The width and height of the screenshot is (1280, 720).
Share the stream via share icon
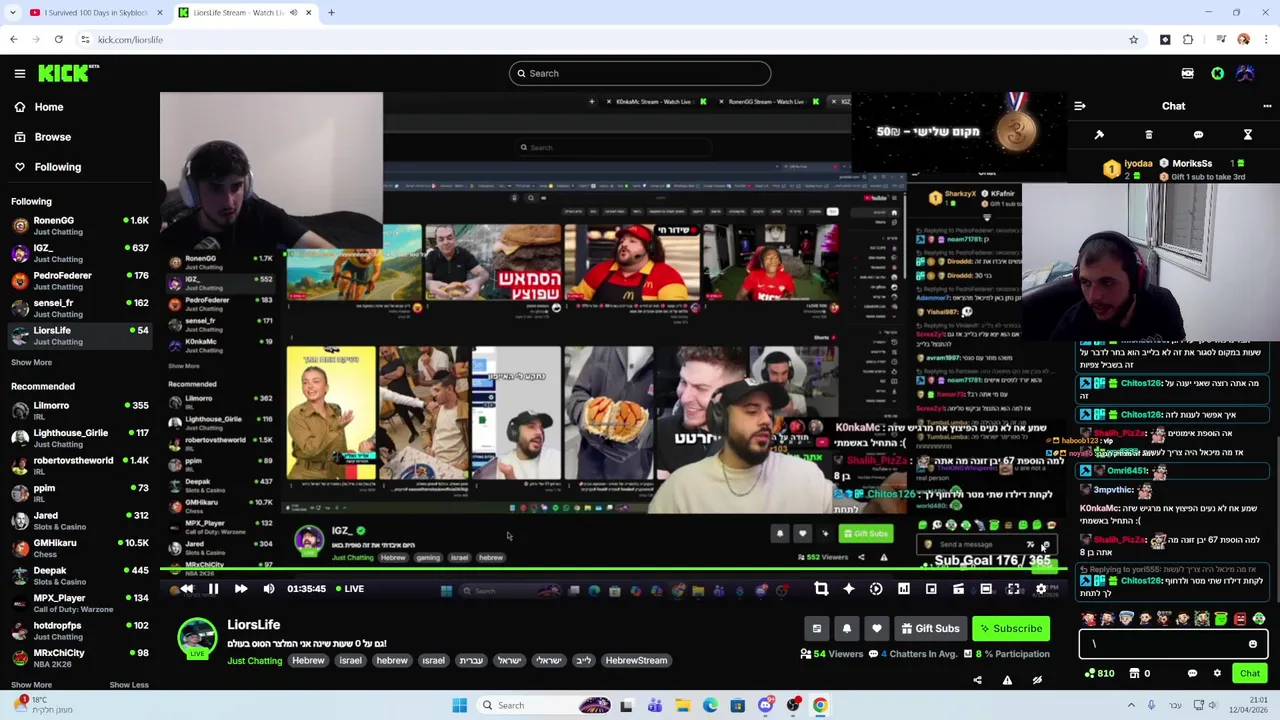(977, 680)
